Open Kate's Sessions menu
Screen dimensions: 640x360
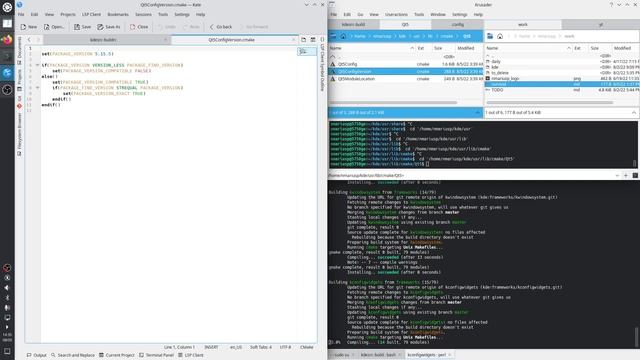[143, 14]
